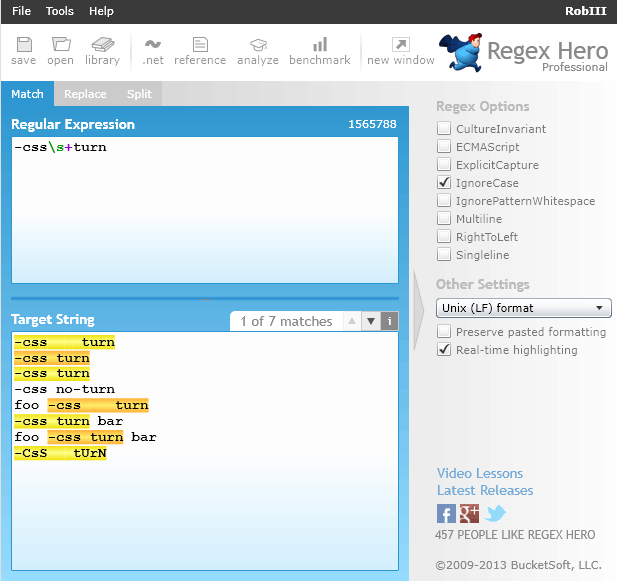Click the save toolbar icon
The width and height of the screenshot is (617, 581).
(x=24, y=51)
